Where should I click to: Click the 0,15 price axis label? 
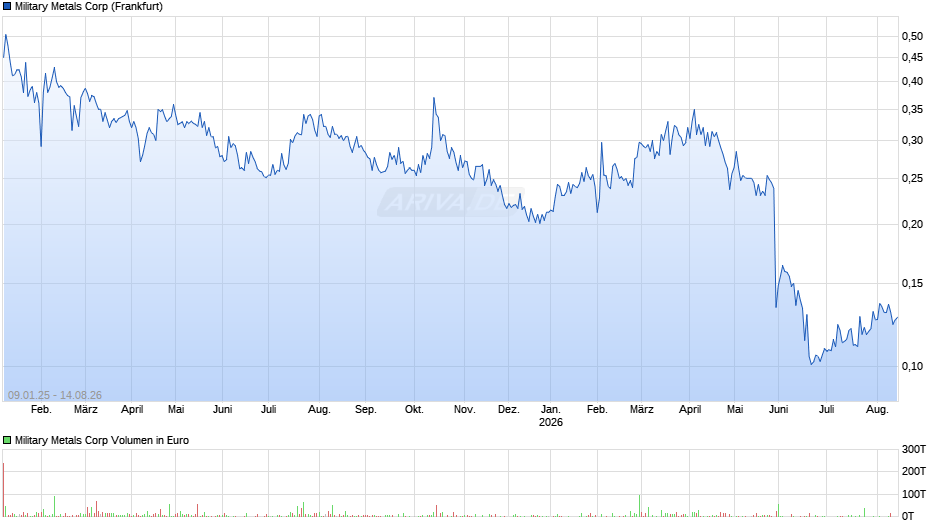click(x=912, y=283)
